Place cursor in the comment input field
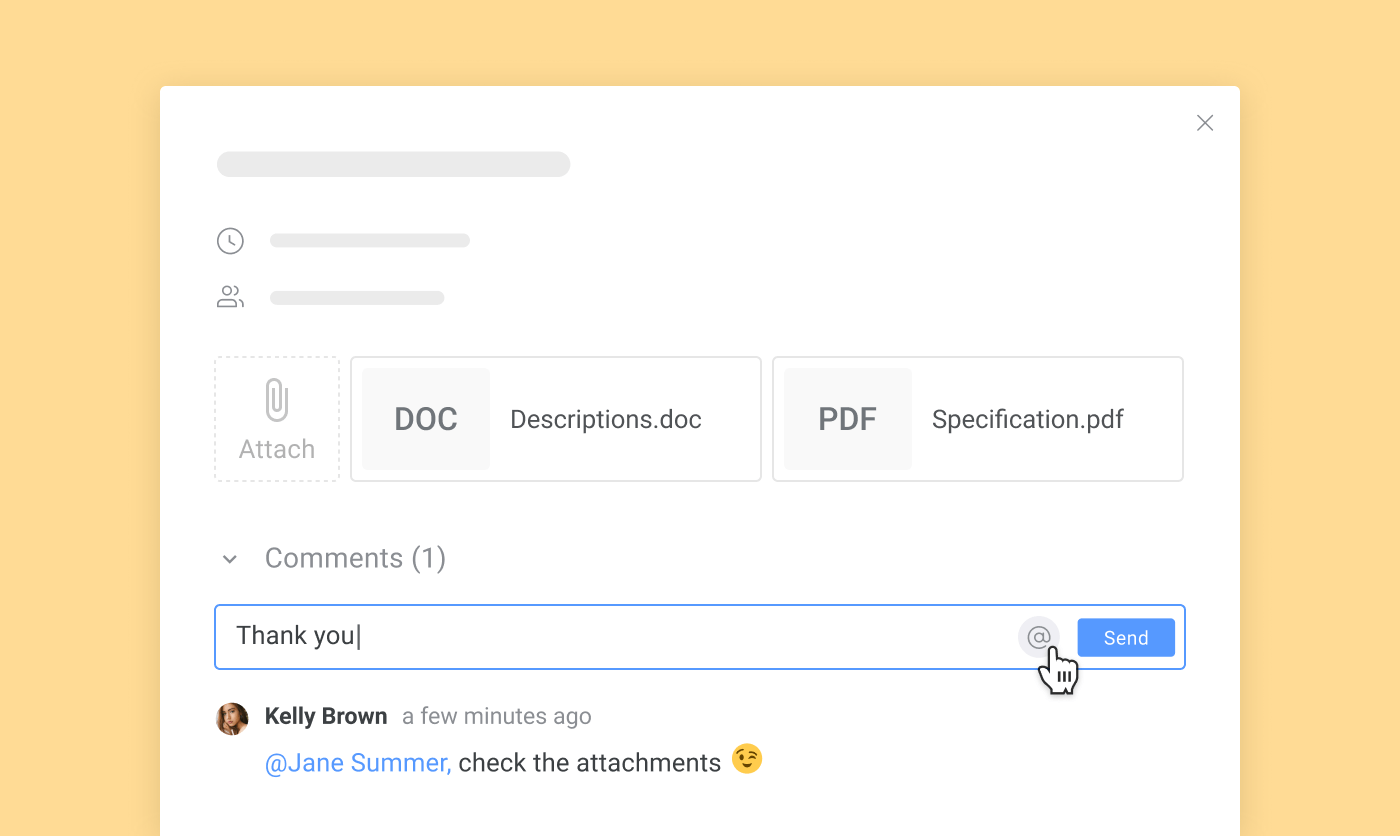This screenshot has width=1400, height=836. [x=600, y=637]
